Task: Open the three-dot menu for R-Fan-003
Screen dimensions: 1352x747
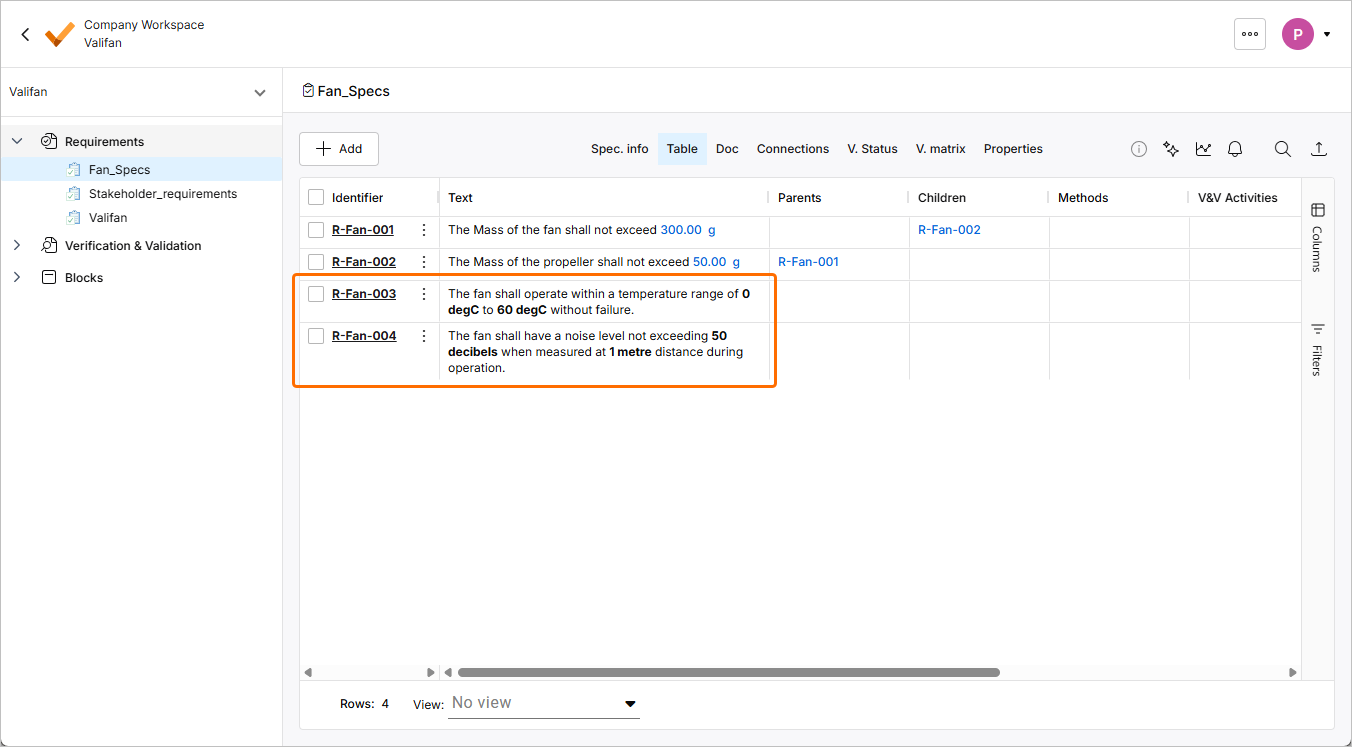Action: (424, 294)
